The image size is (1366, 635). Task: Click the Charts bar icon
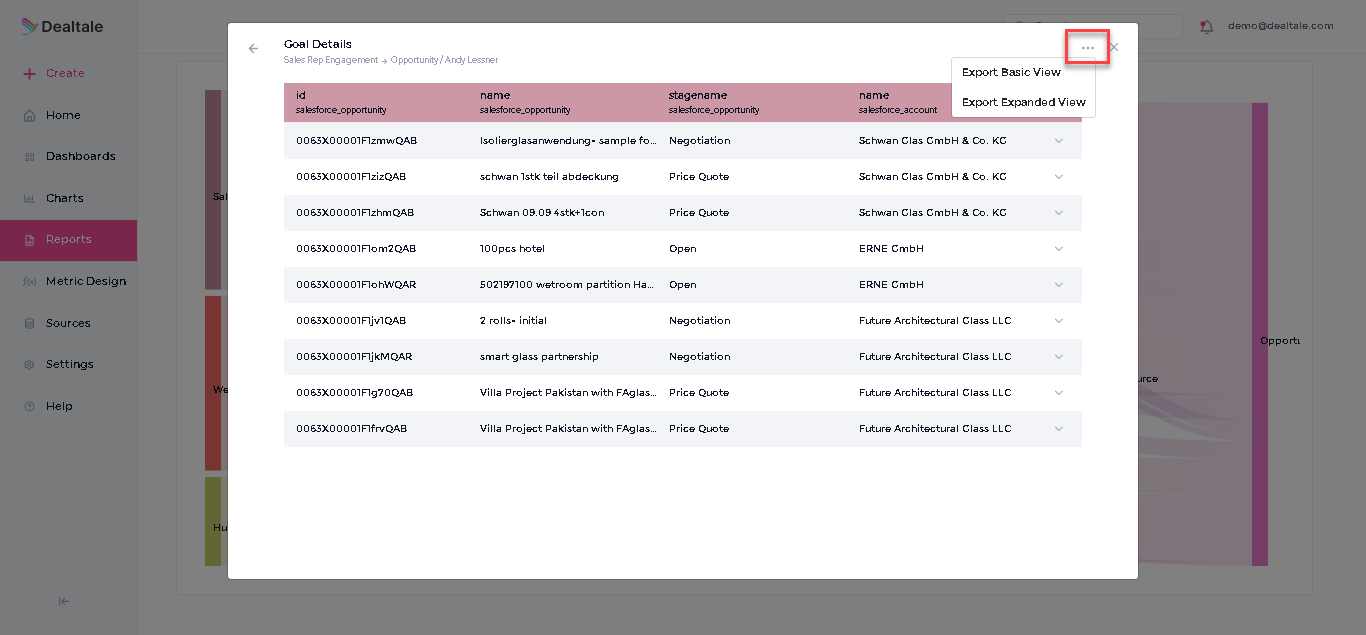click(x=29, y=198)
